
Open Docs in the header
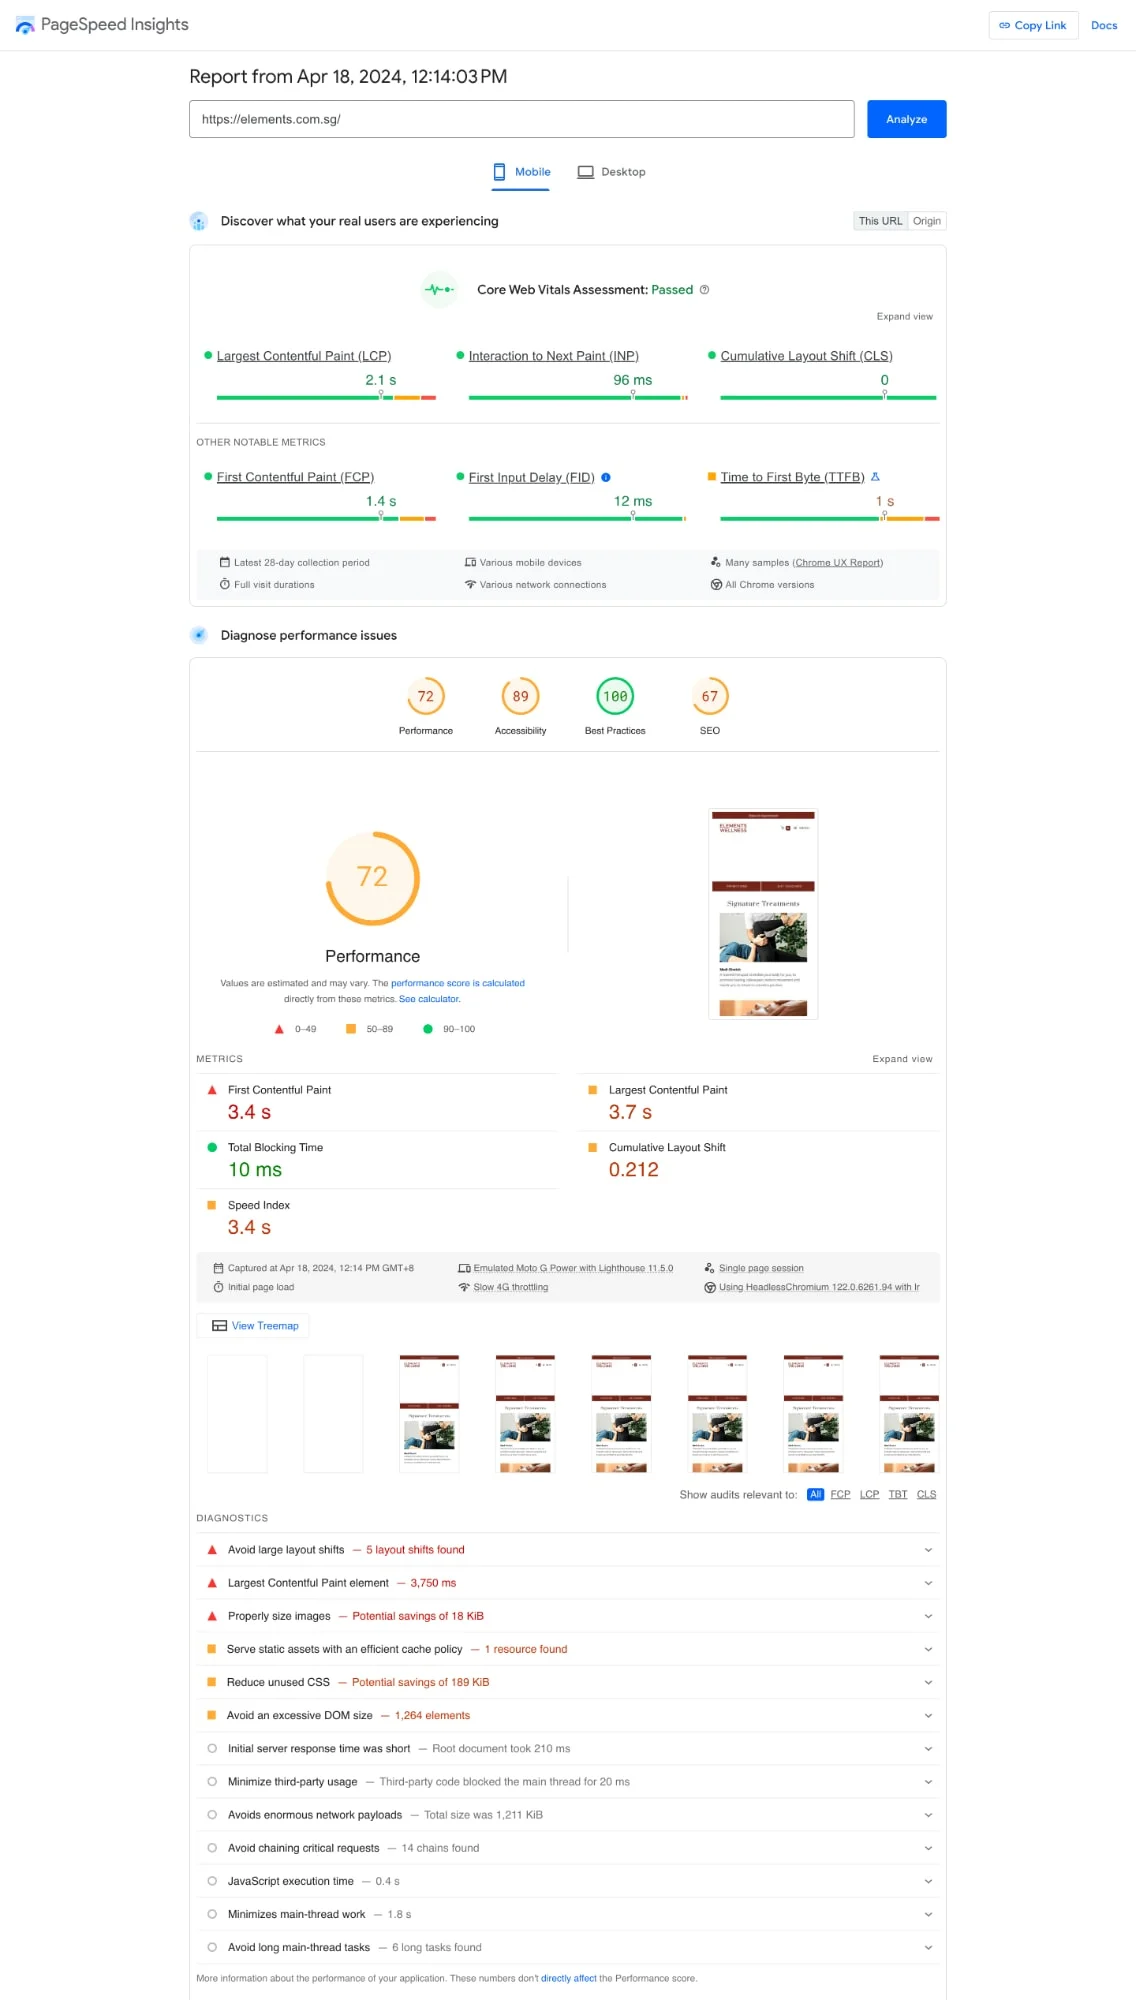(1104, 26)
